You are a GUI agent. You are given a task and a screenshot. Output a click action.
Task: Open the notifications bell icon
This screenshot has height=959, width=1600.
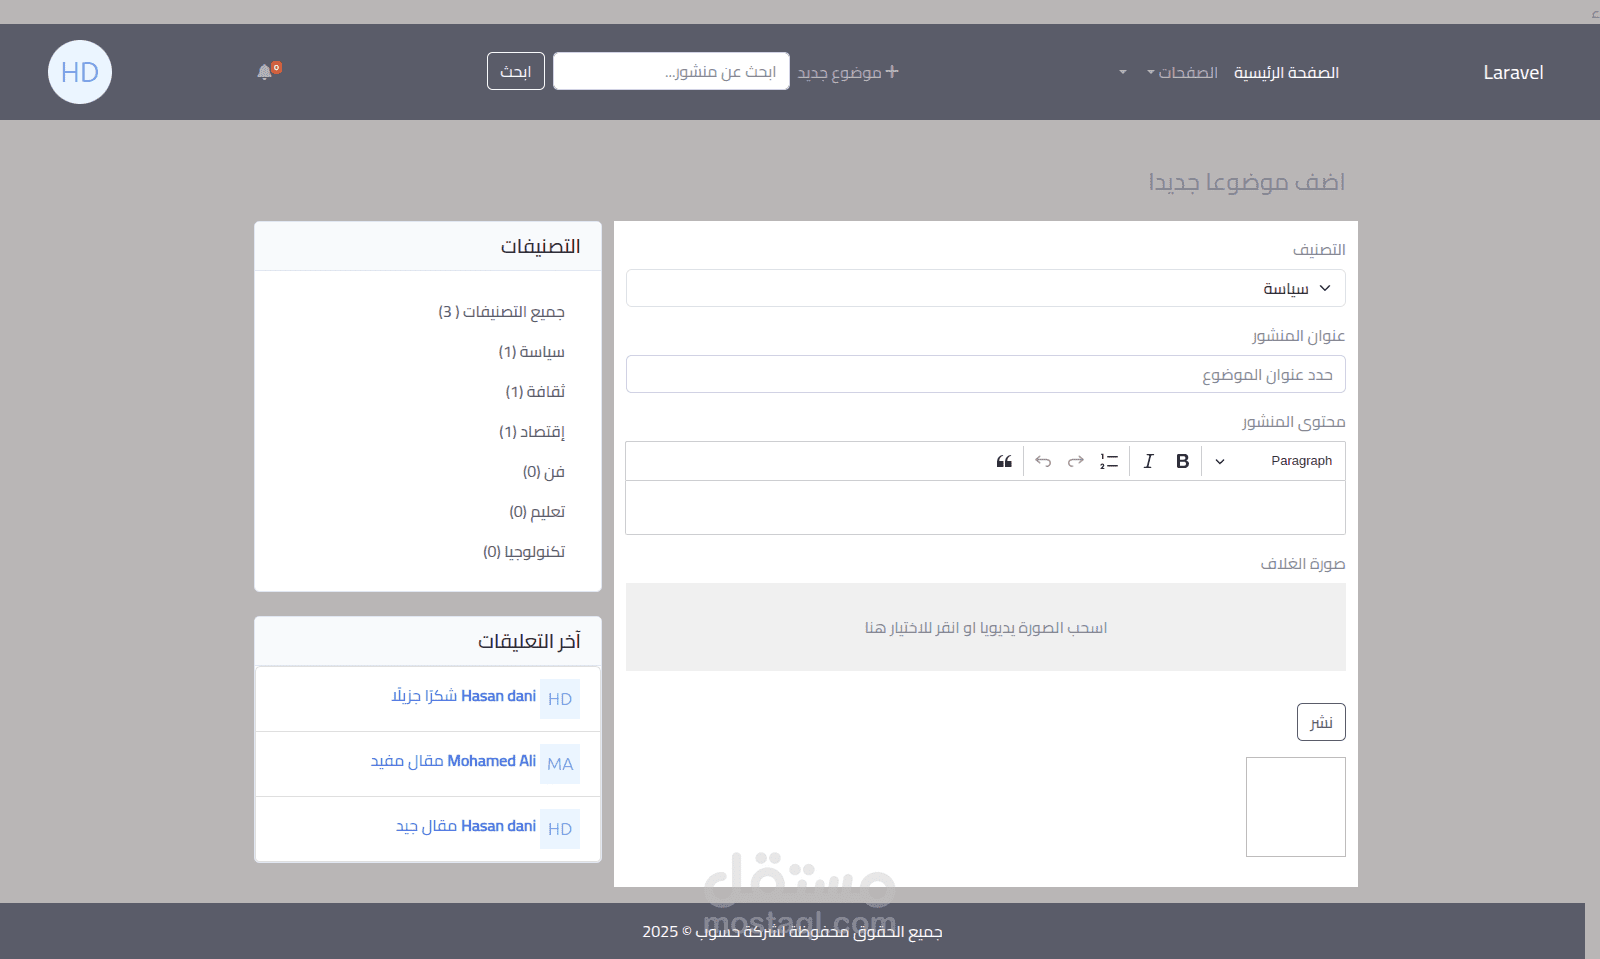[265, 72]
